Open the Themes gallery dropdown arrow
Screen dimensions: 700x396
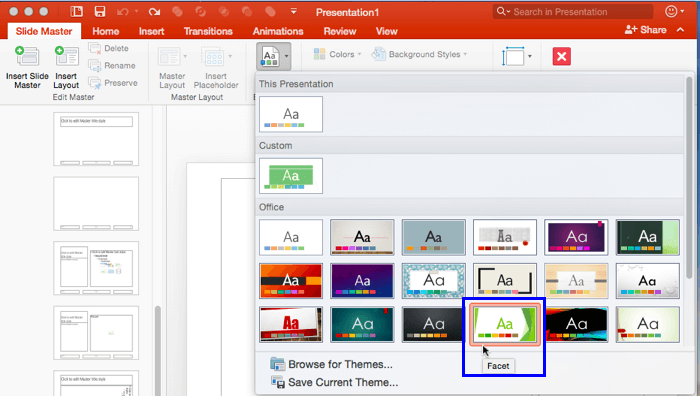[x=286, y=56]
